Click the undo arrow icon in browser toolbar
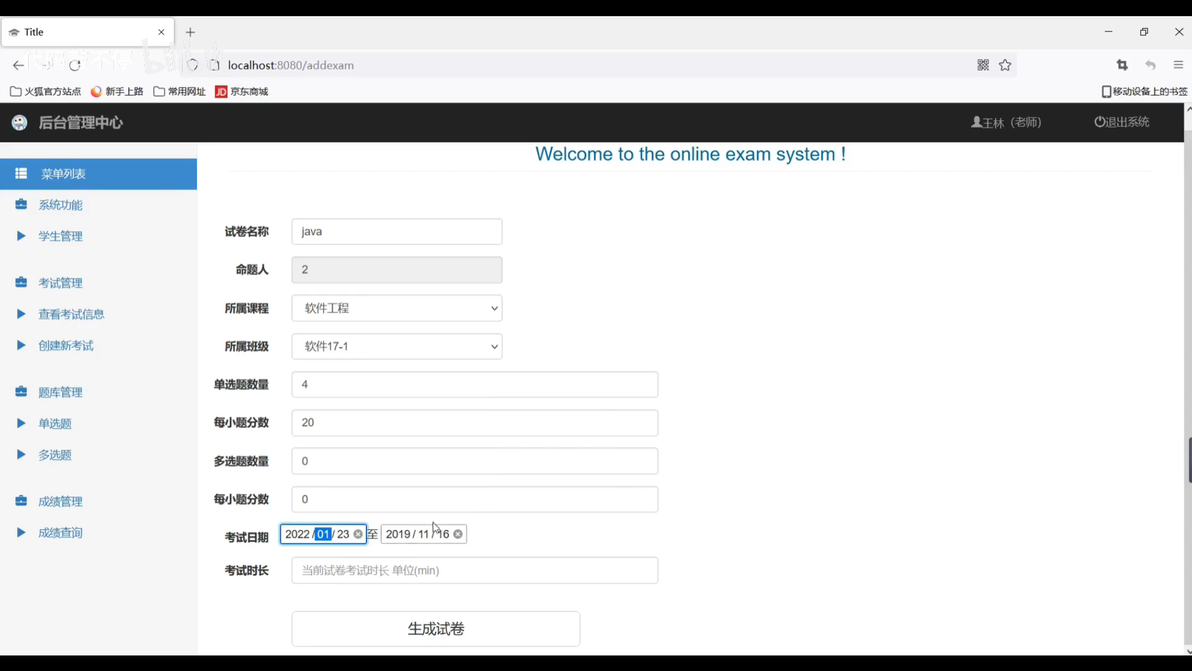The image size is (1192, 671). 1150,65
